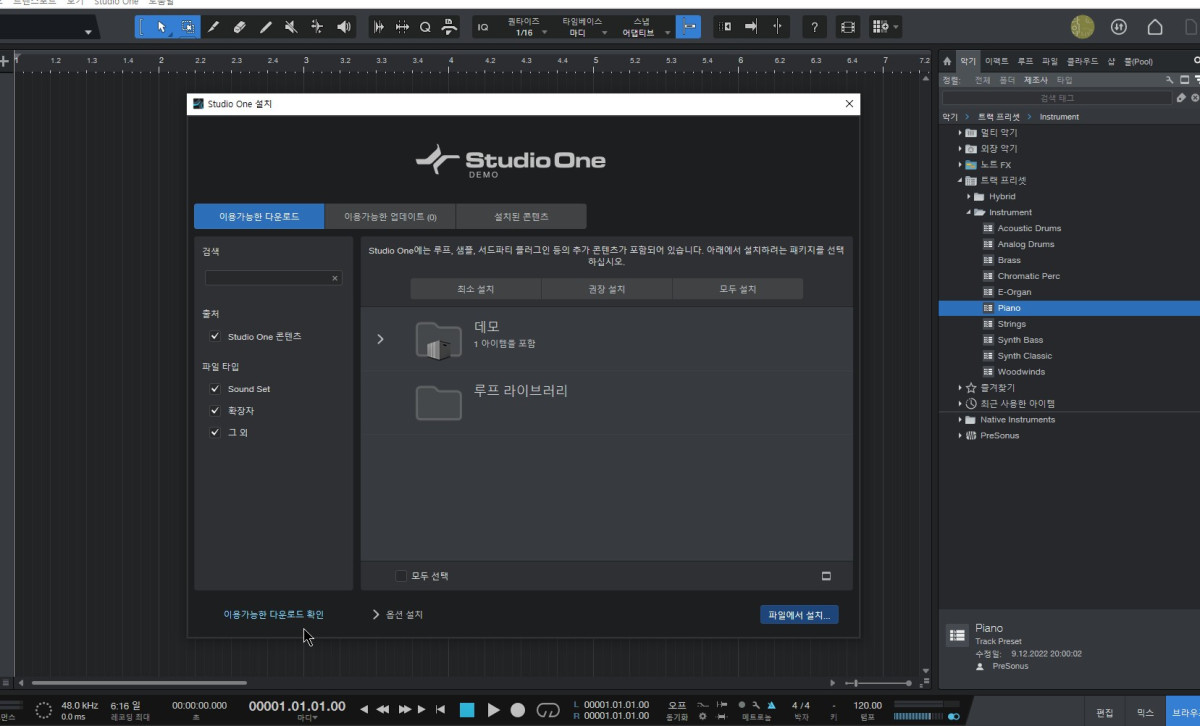
Task: Click the rewind button in transport
Action: (x=382, y=710)
